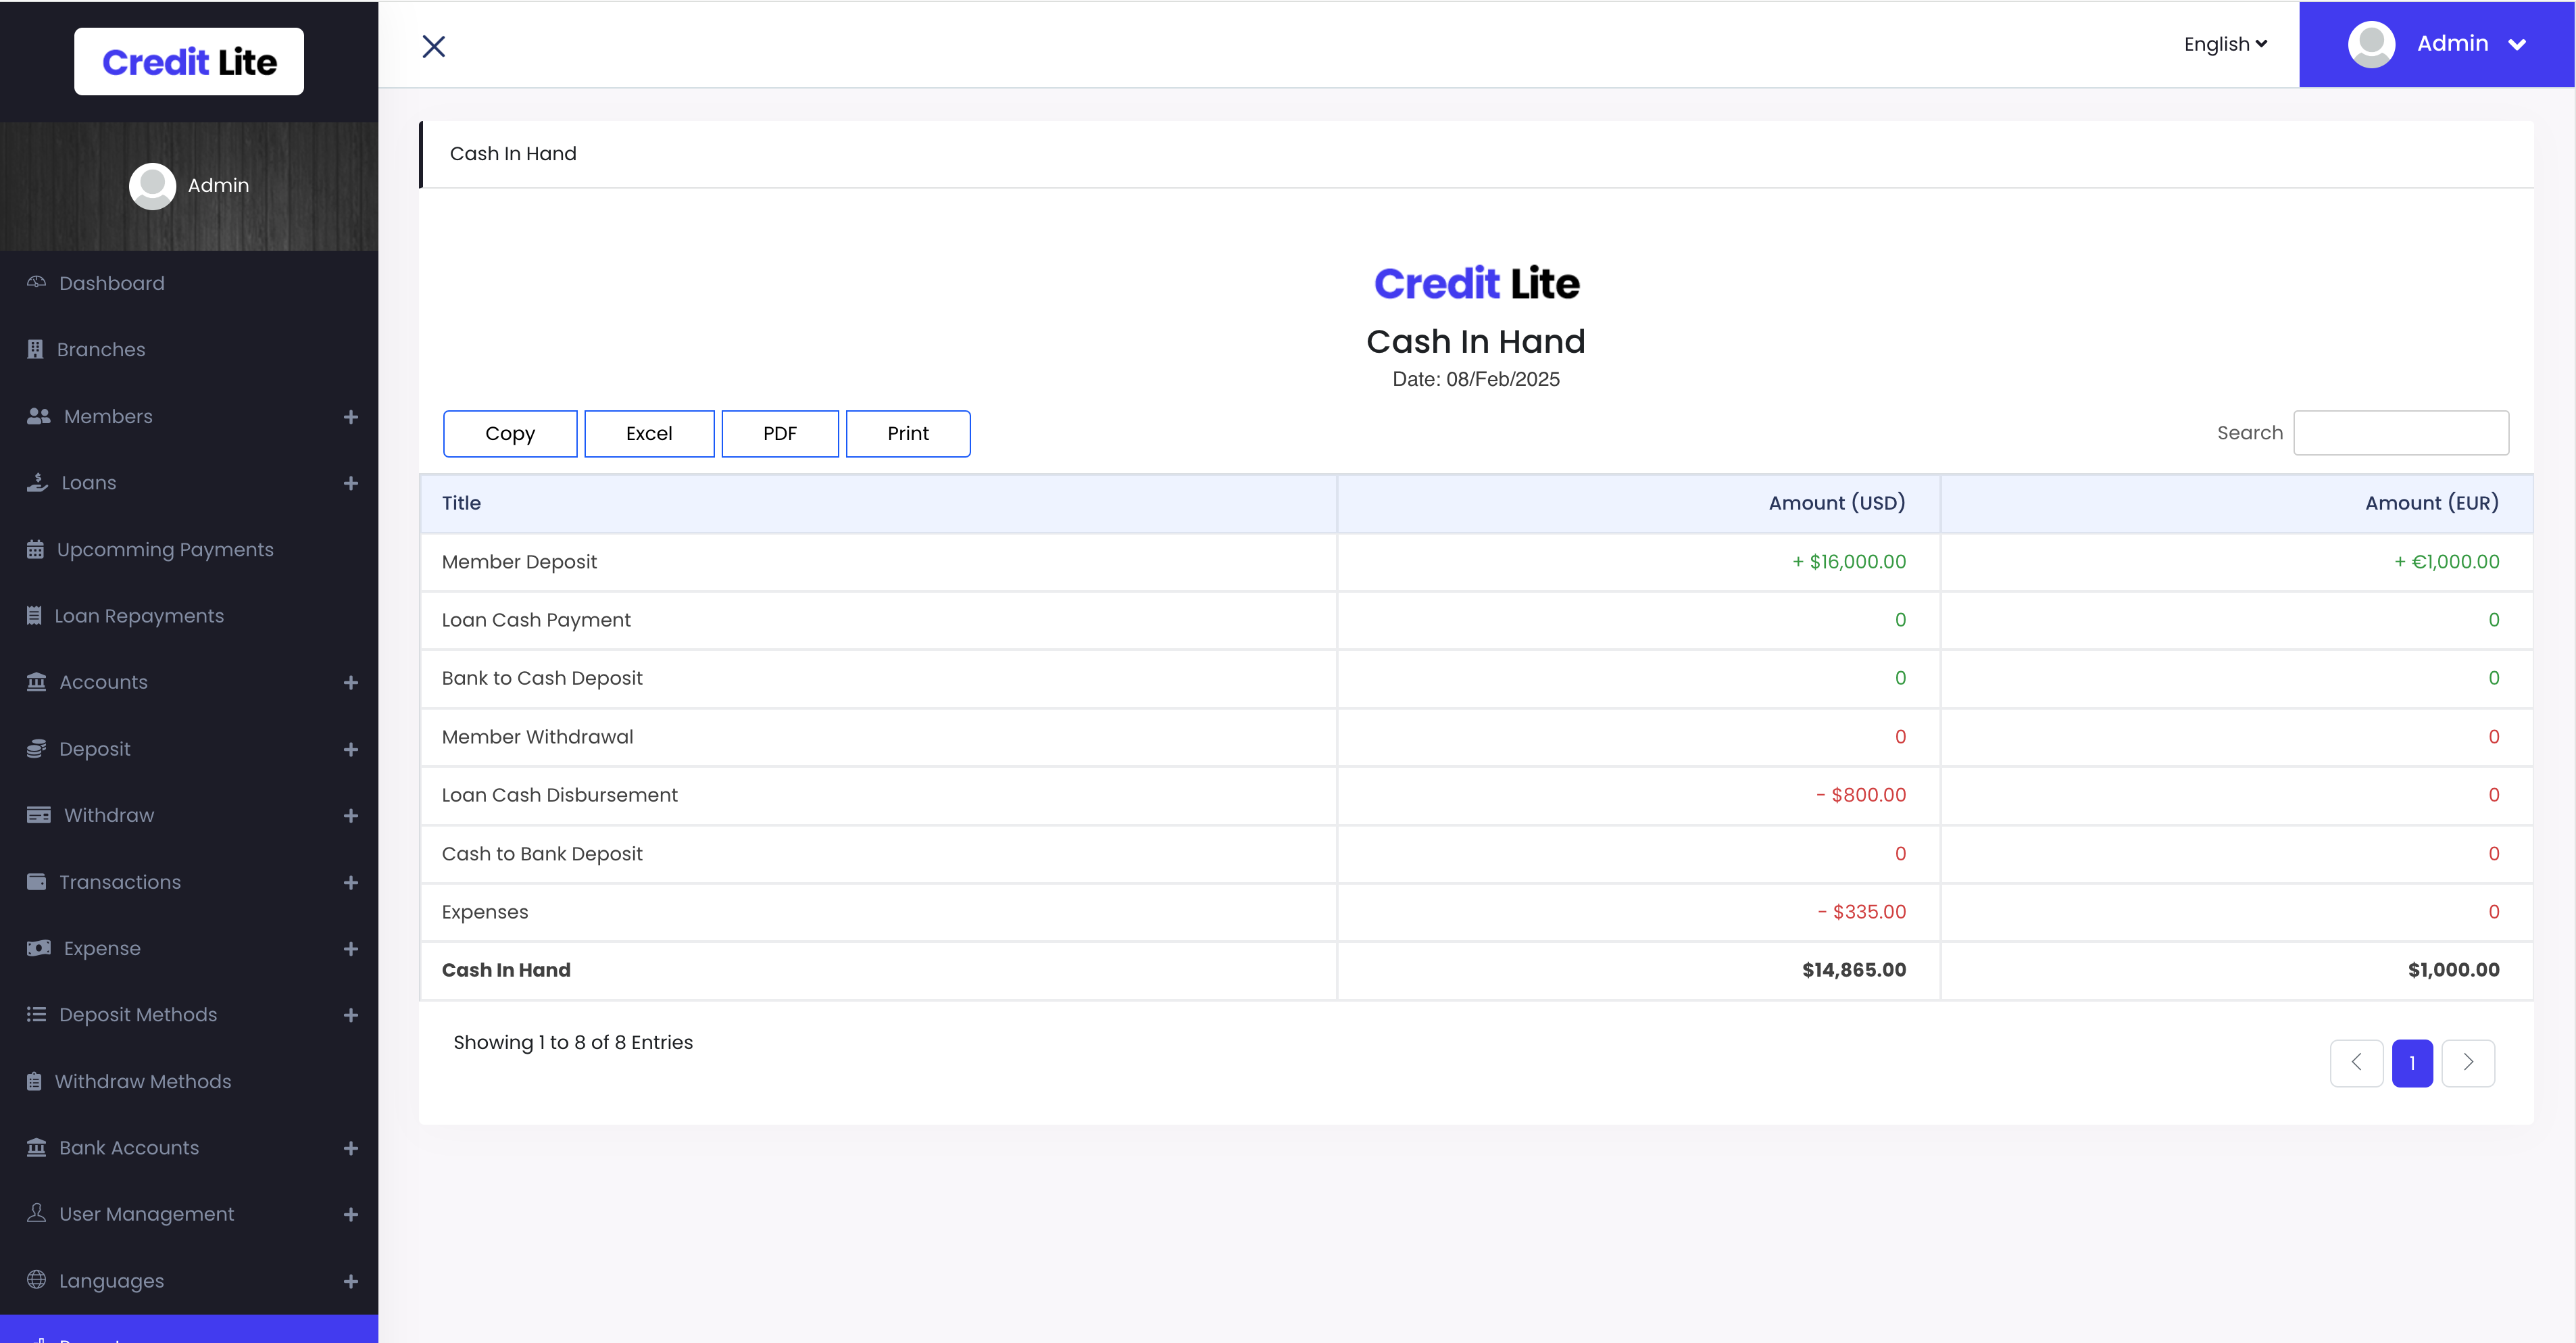Expand the Loans sidebar menu
This screenshot has width=2576, height=1343.
(351, 482)
